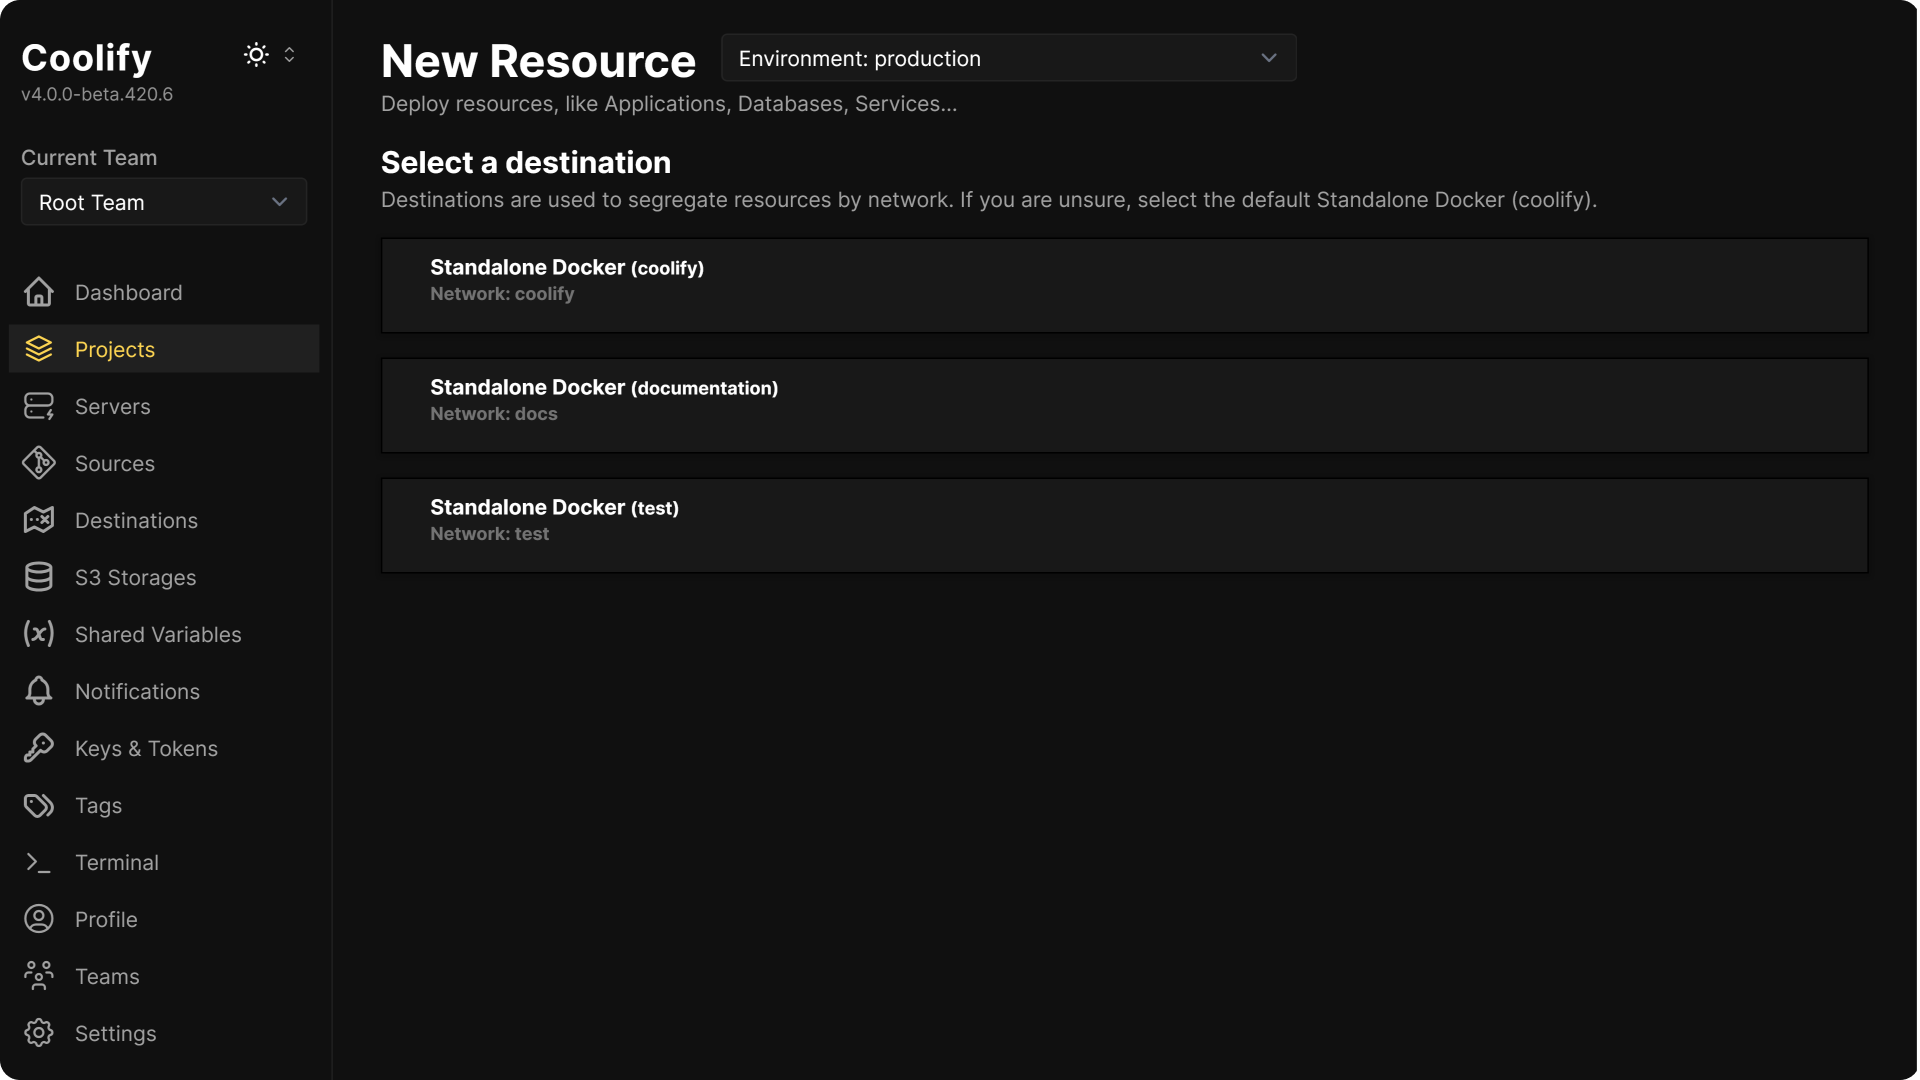Select the Tags label icon

38,805
